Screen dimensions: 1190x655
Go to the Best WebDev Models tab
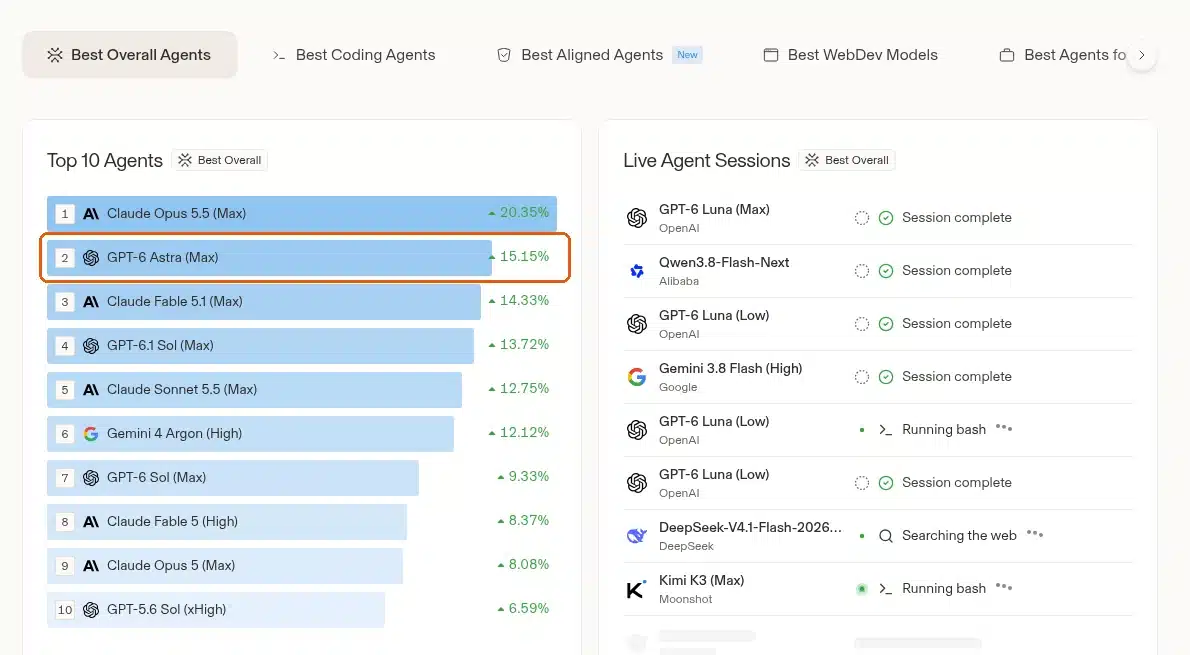pos(851,55)
